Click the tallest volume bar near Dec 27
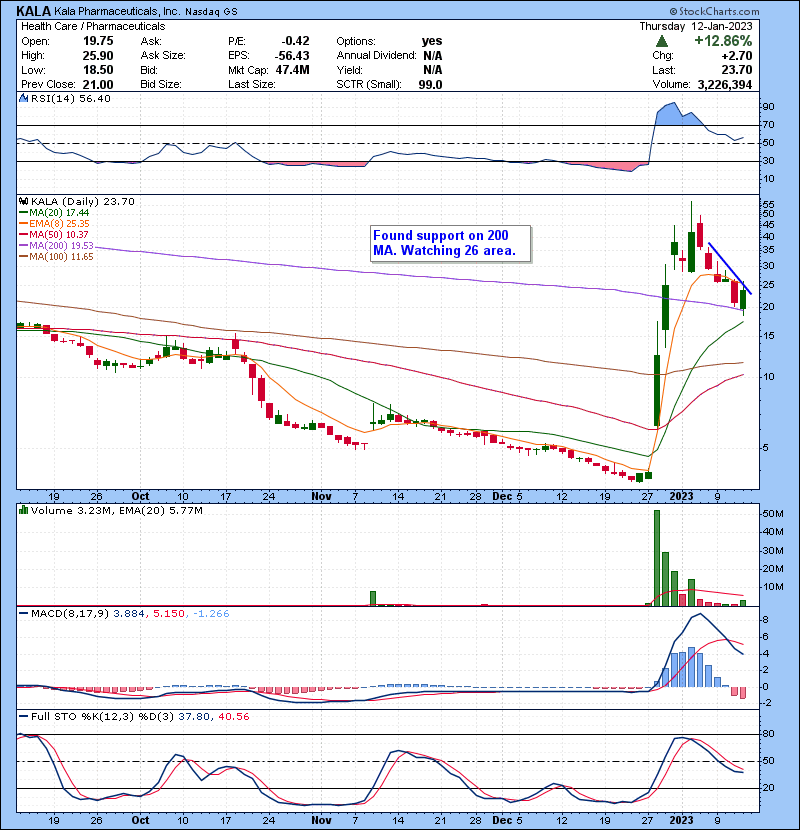Viewport: 800px width, 830px height. (x=657, y=558)
